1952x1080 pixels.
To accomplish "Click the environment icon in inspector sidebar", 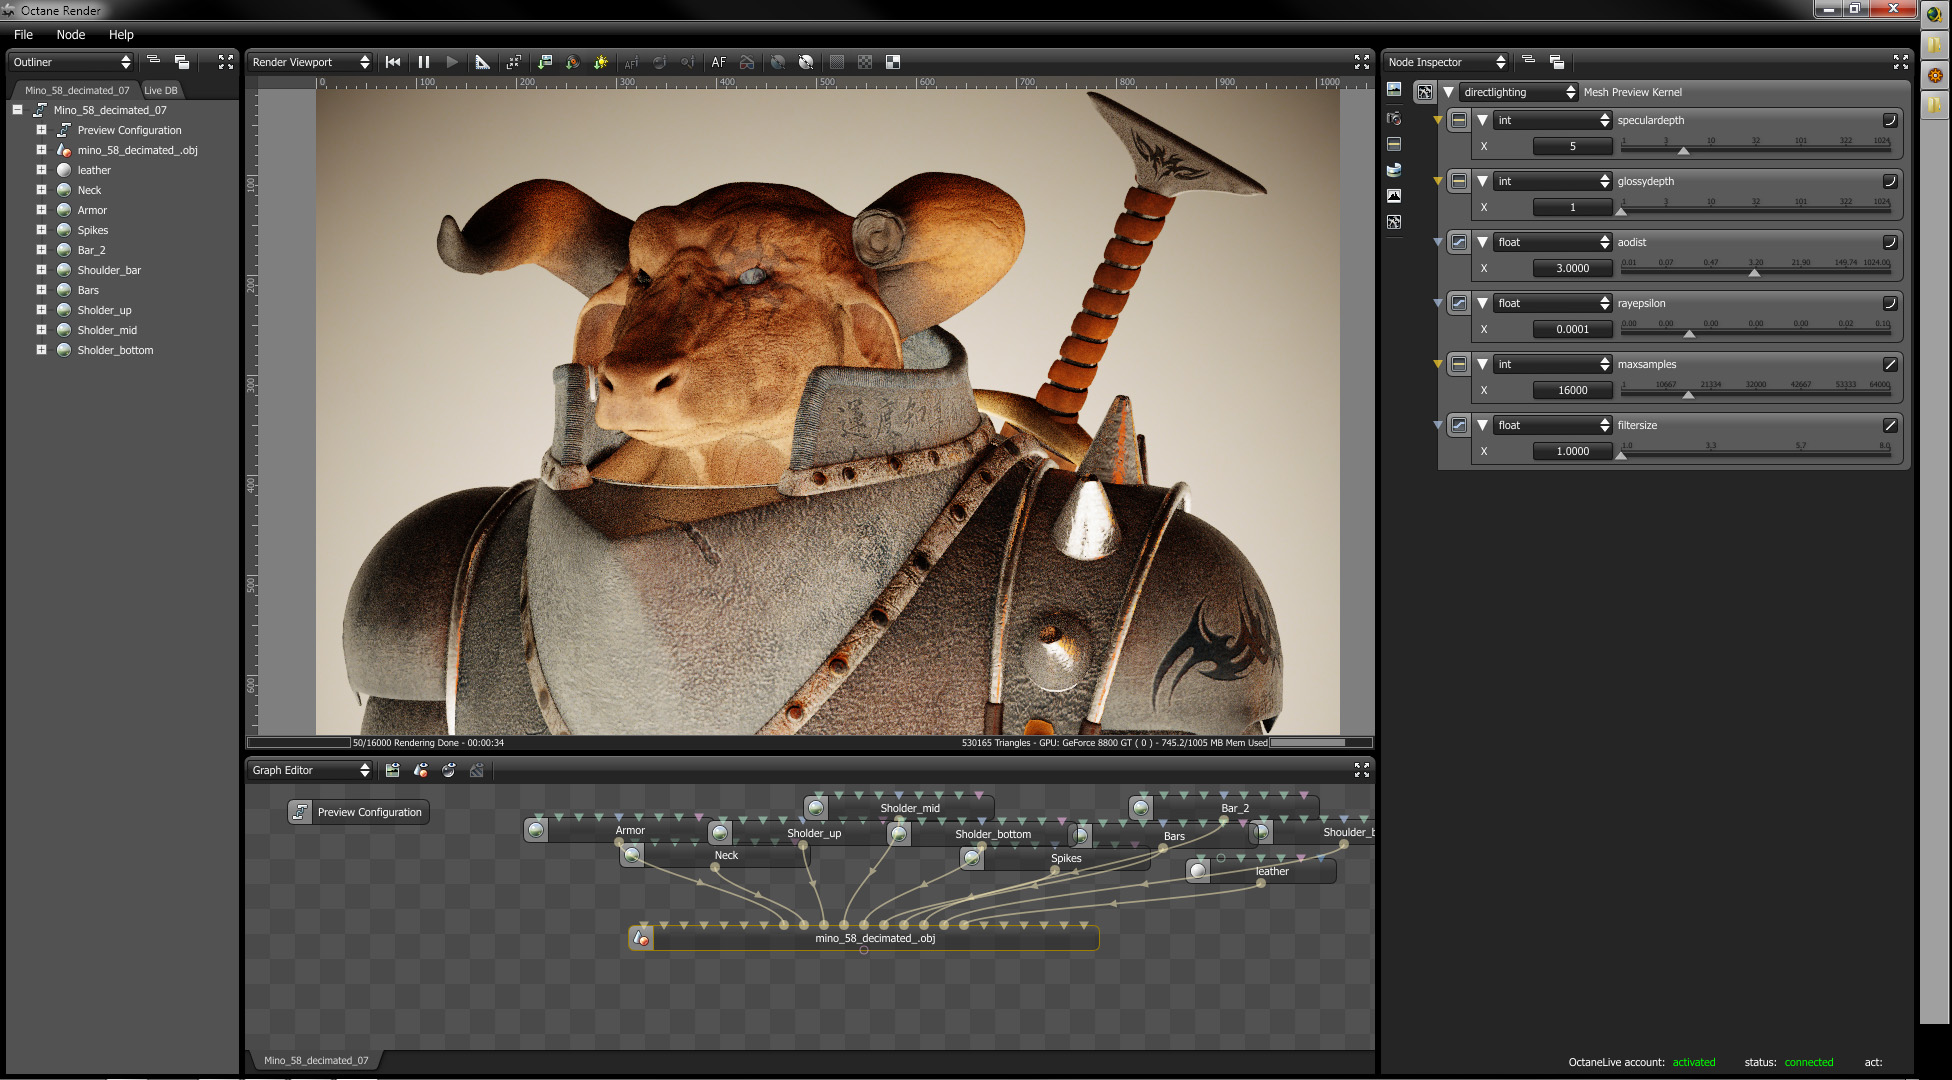I will tap(1394, 170).
